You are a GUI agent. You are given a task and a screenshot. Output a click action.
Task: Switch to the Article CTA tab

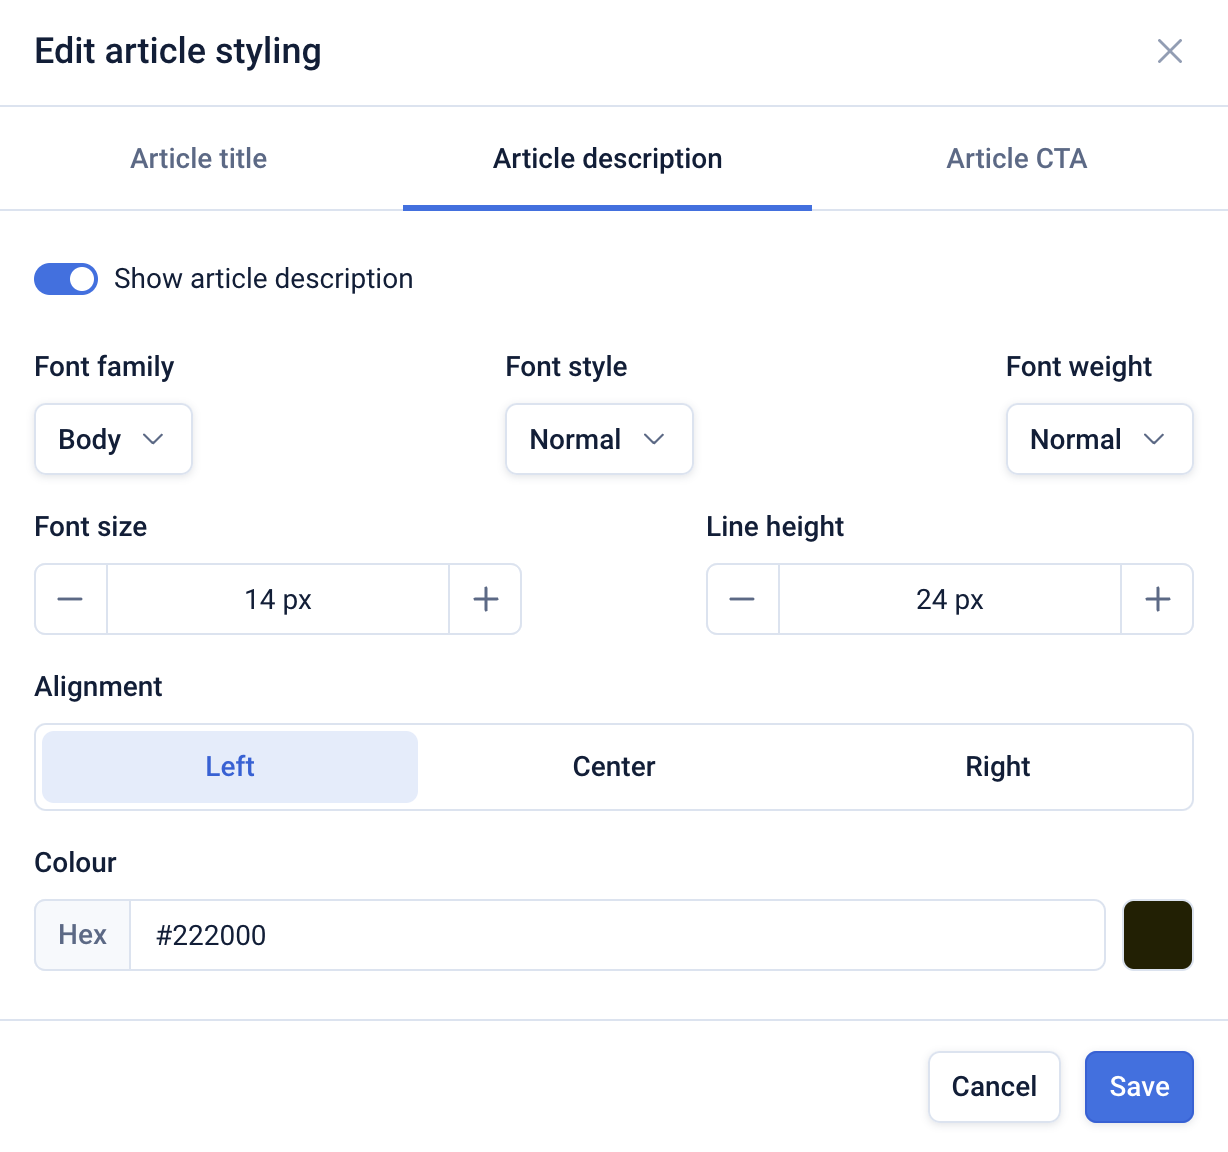1016,159
